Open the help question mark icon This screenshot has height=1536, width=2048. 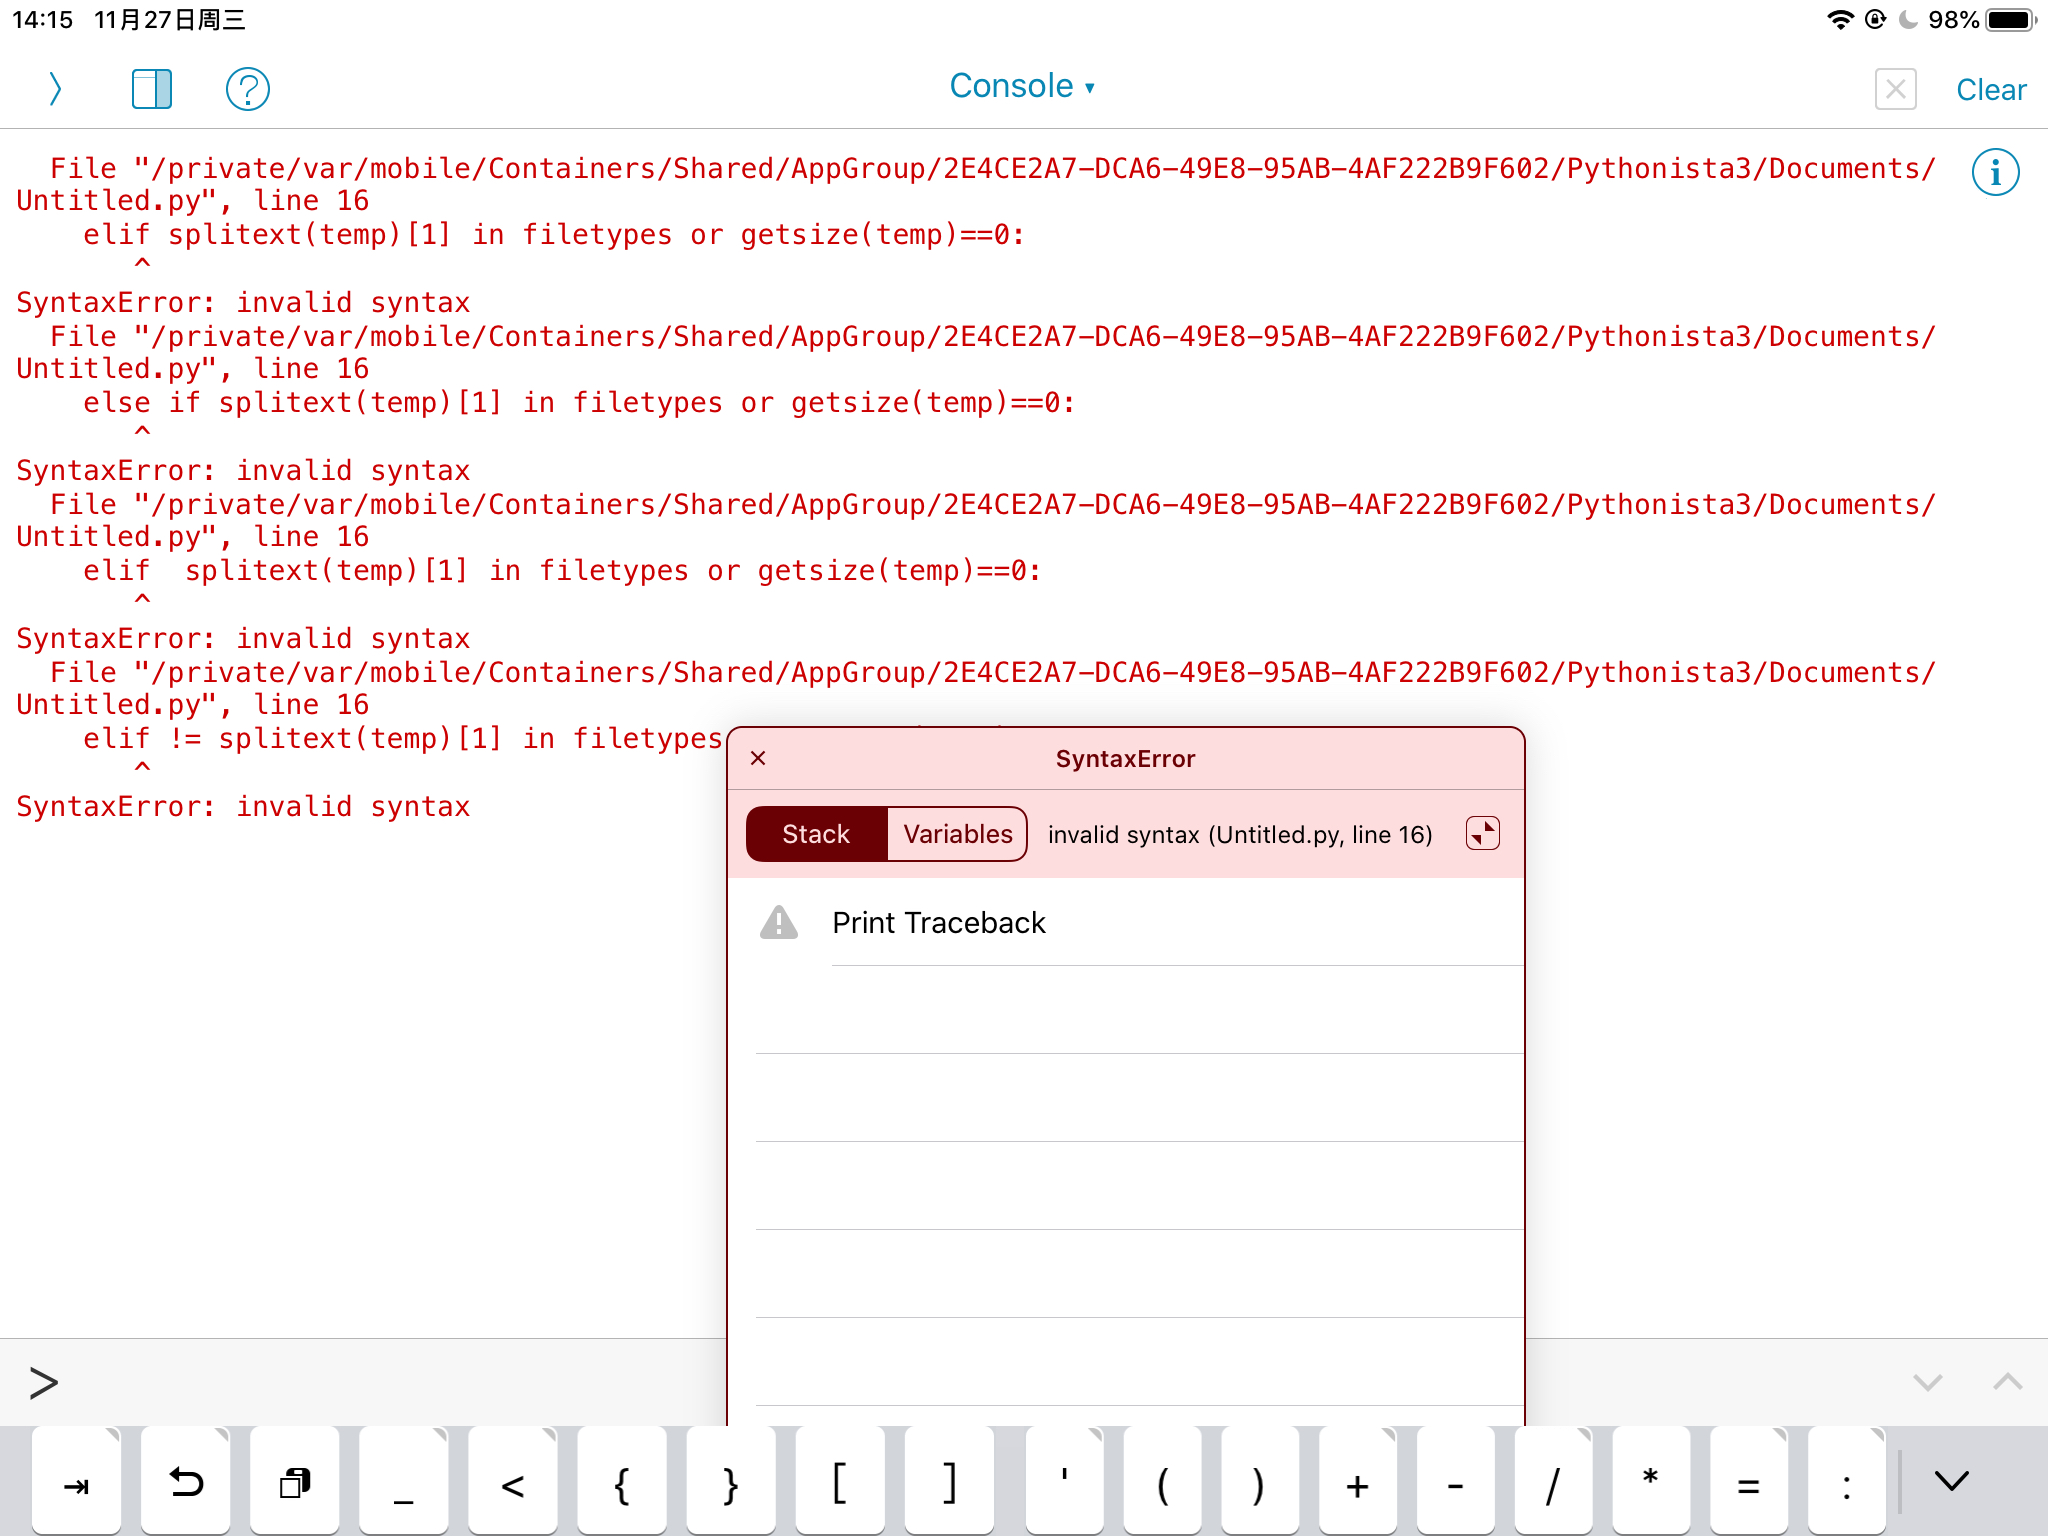click(247, 89)
